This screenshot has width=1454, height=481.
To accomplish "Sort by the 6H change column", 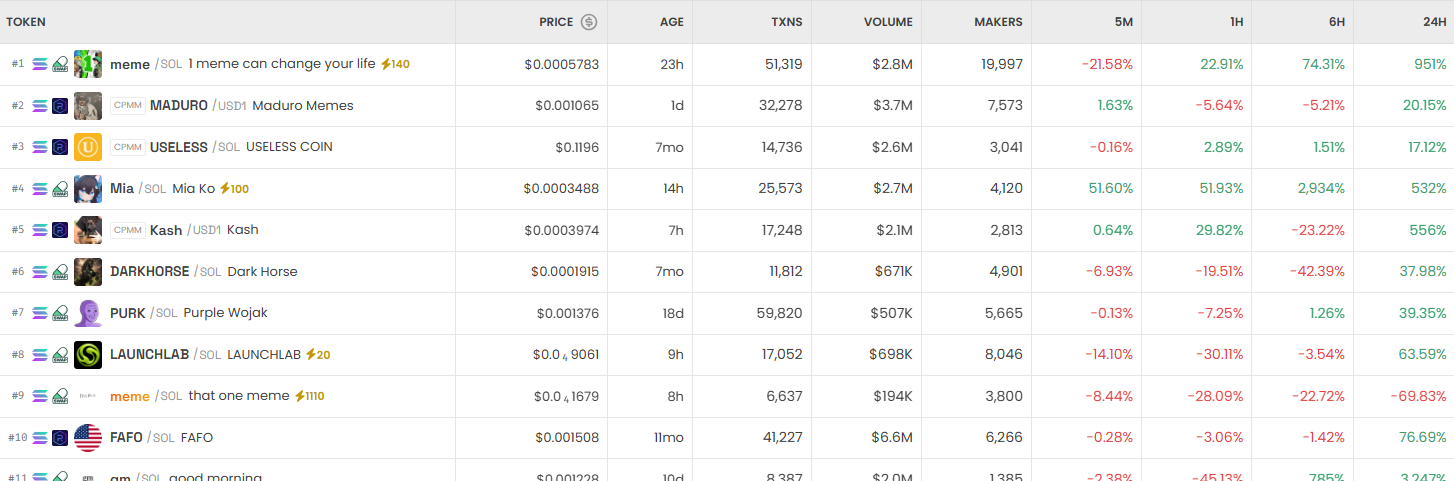I will tap(1335, 22).
